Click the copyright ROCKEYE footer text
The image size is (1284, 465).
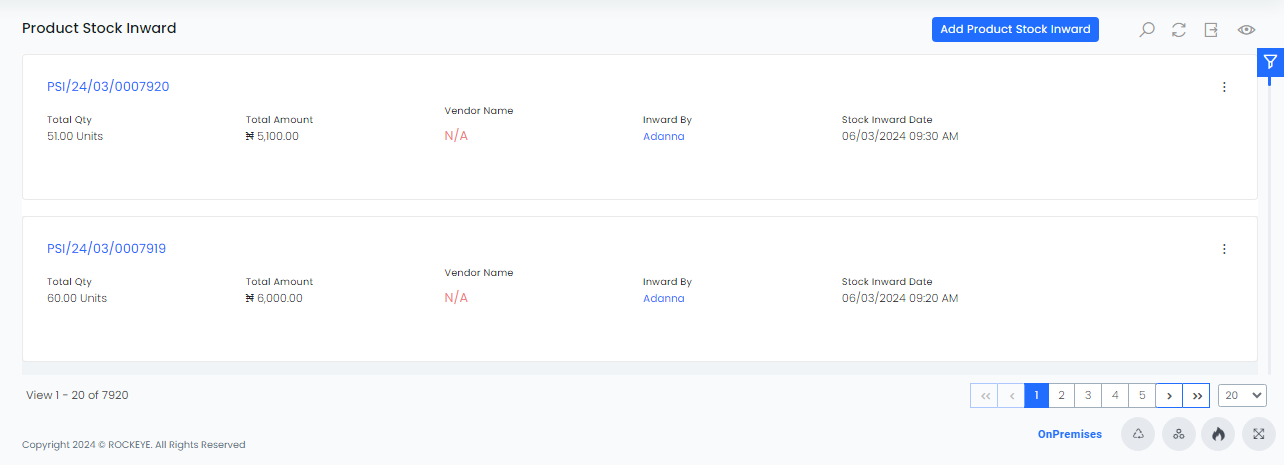(133, 445)
